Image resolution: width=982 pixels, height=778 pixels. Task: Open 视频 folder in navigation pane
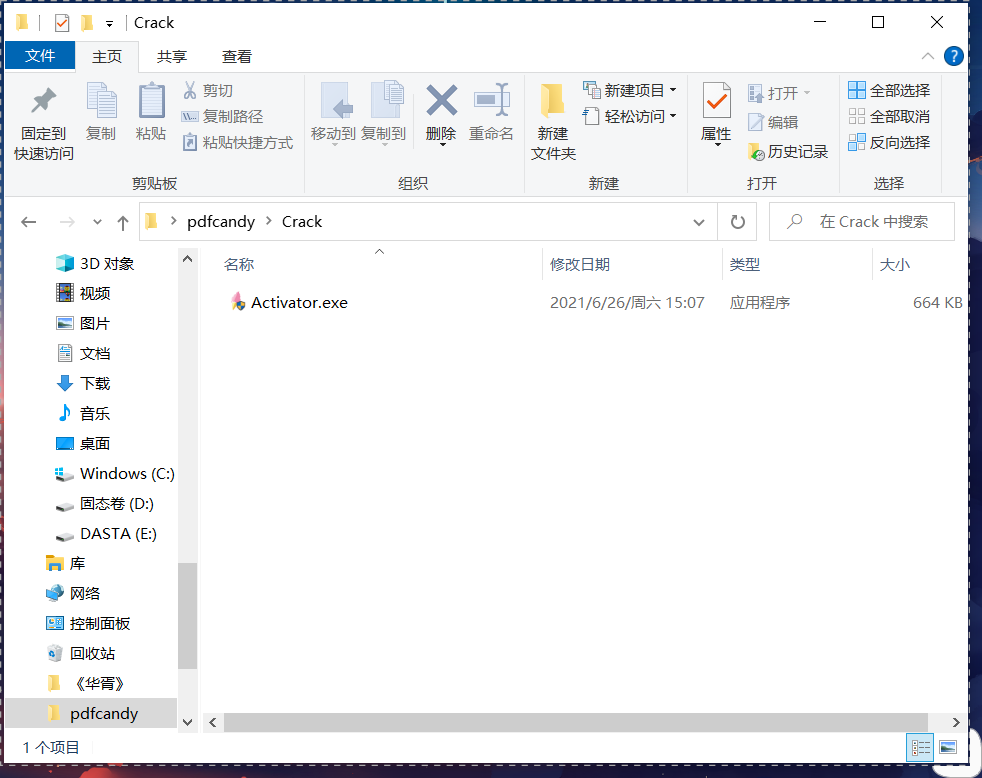[x=83, y=293]
